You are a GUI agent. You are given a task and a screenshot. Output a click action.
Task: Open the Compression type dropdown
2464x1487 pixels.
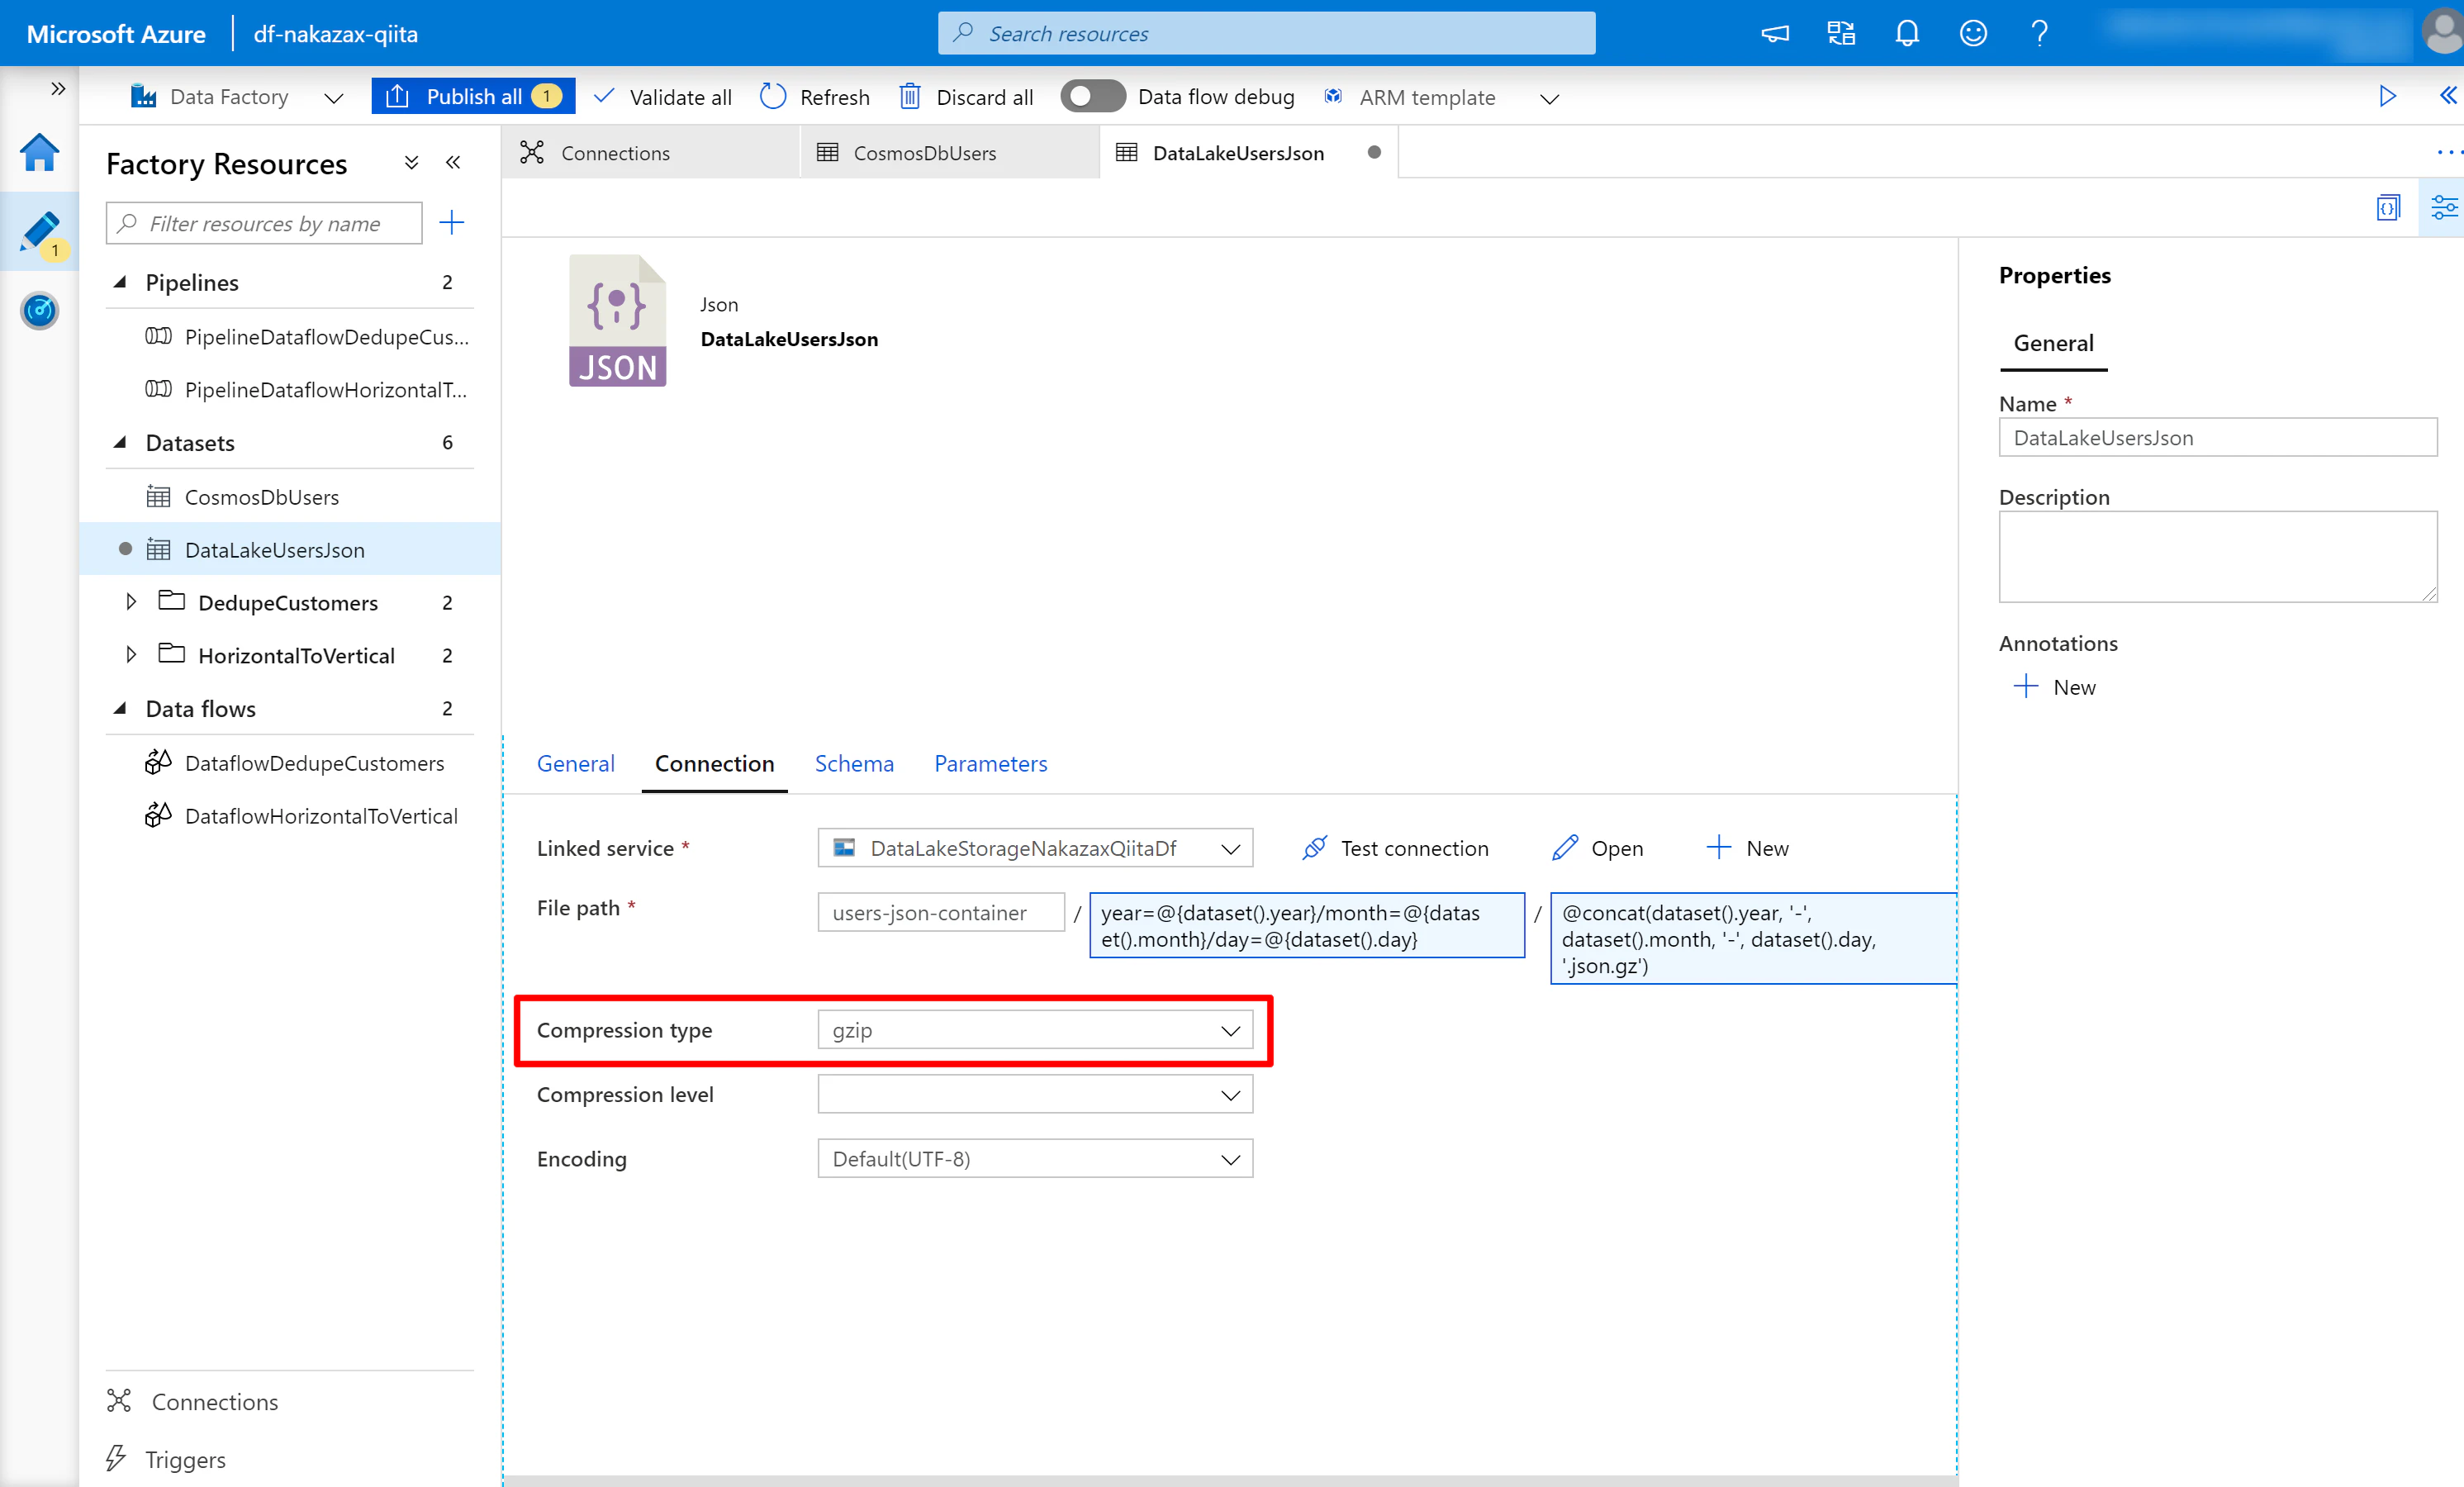click(x=1035, y=1029)
